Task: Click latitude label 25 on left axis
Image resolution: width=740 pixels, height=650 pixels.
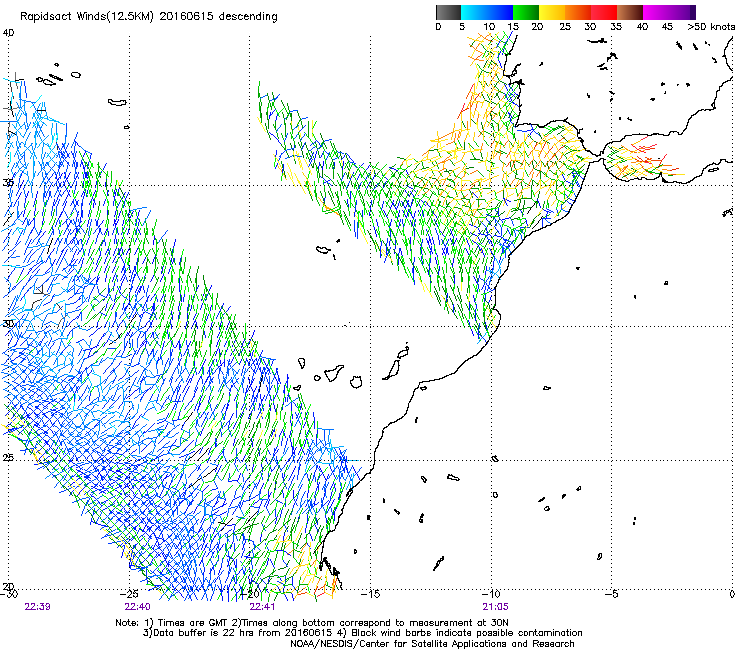Action: click(x=8, y=458)
